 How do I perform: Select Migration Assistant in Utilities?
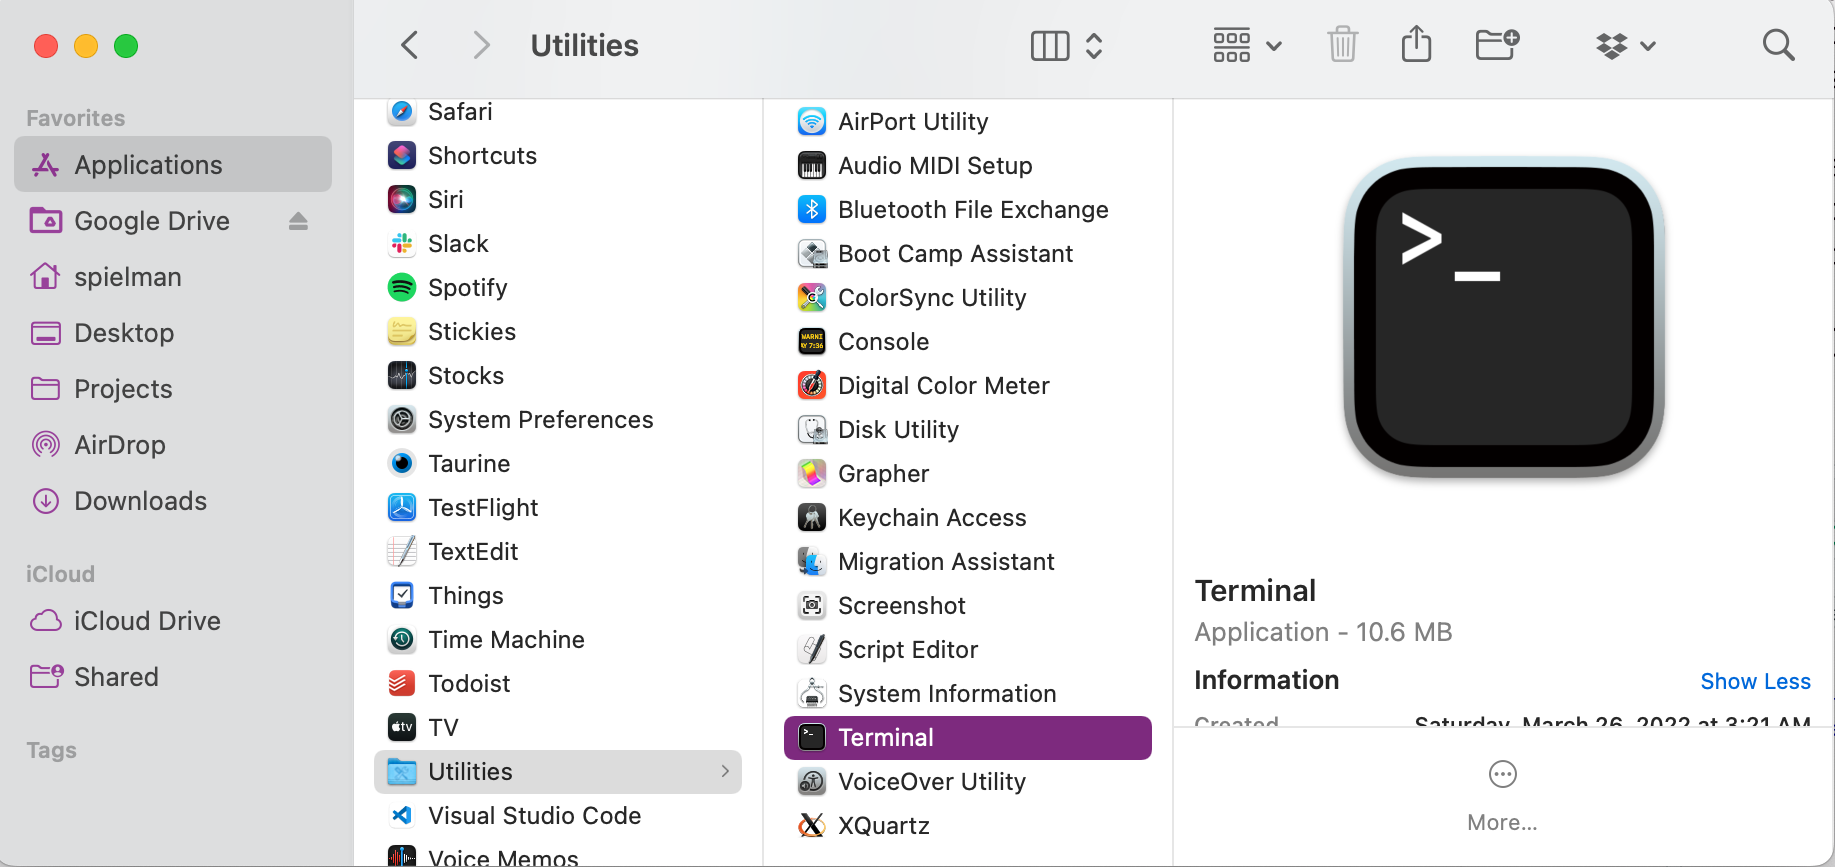click(968, 562)
